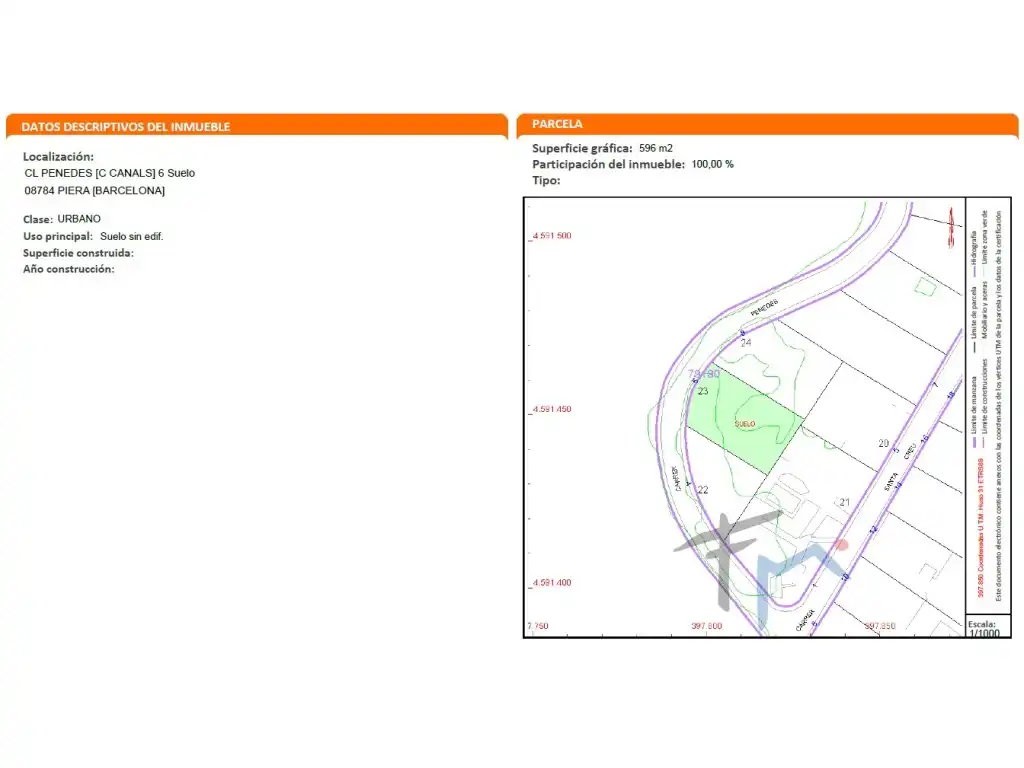
Task: Click the 'Clase:' label
Action: (38, 219)
